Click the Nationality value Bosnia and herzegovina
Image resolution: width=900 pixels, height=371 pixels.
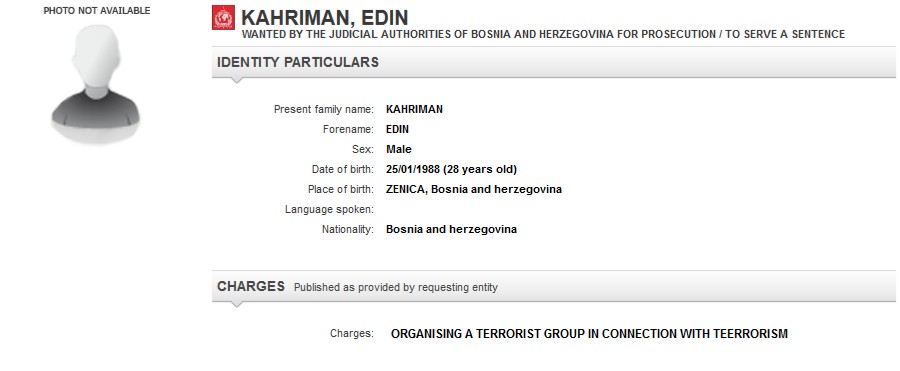(x=451, y=229)
